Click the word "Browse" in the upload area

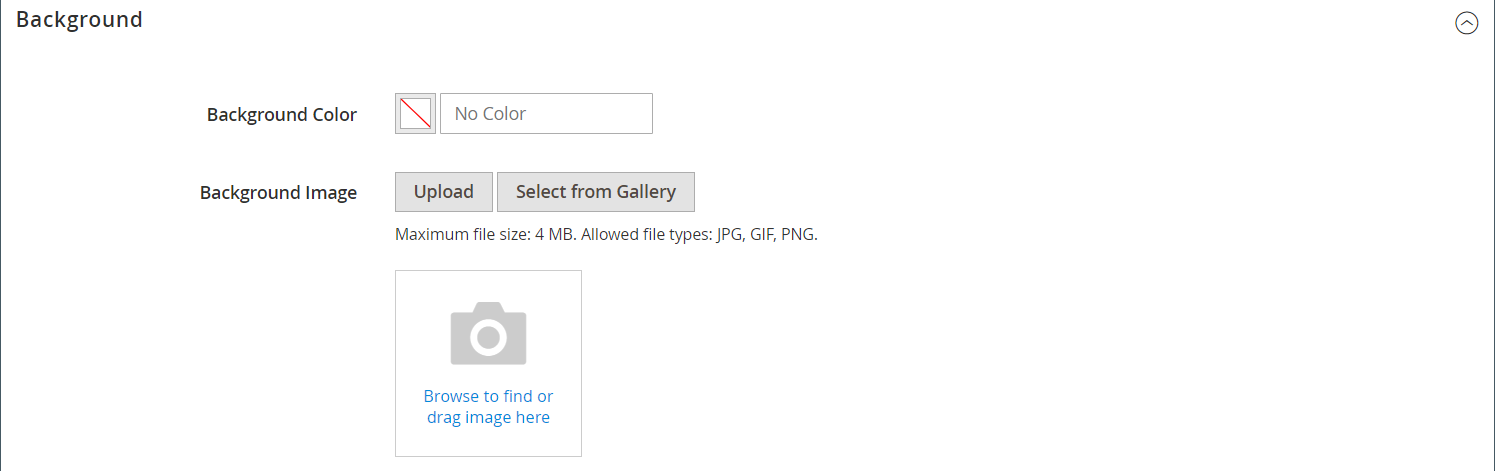click(x=452, y=396)
